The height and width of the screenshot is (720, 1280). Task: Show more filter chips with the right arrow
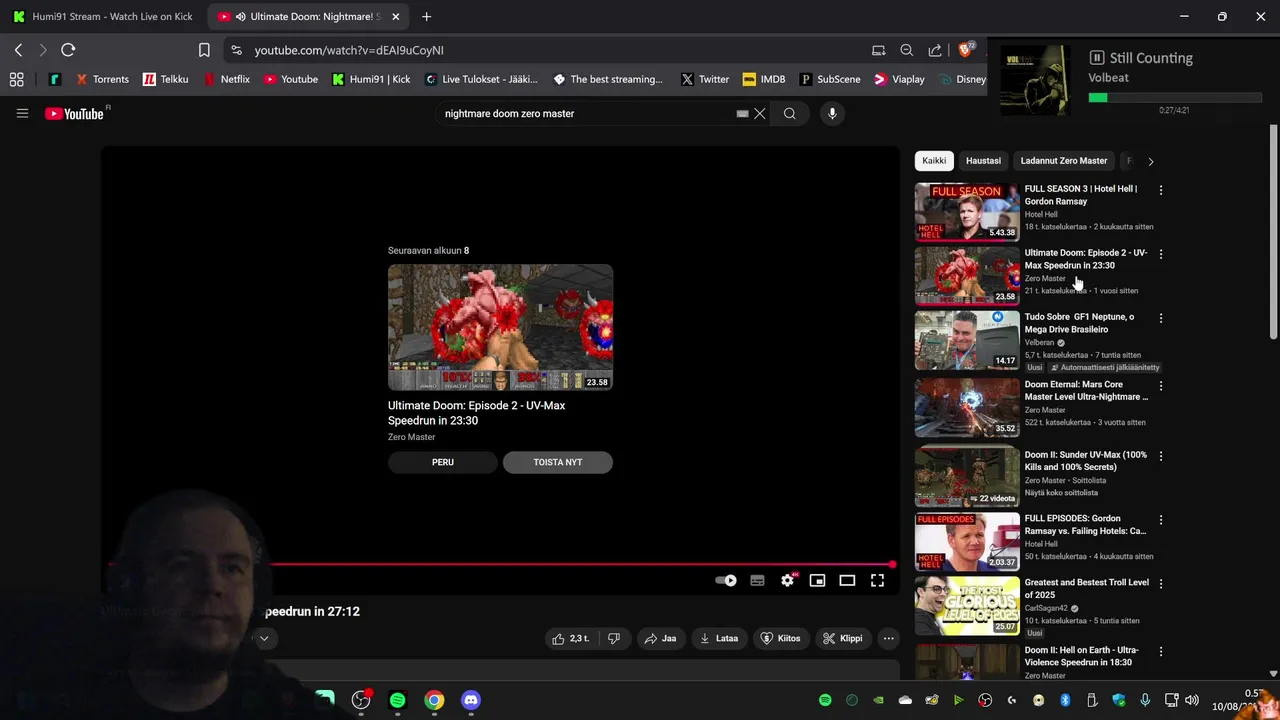coord(1150,161)
